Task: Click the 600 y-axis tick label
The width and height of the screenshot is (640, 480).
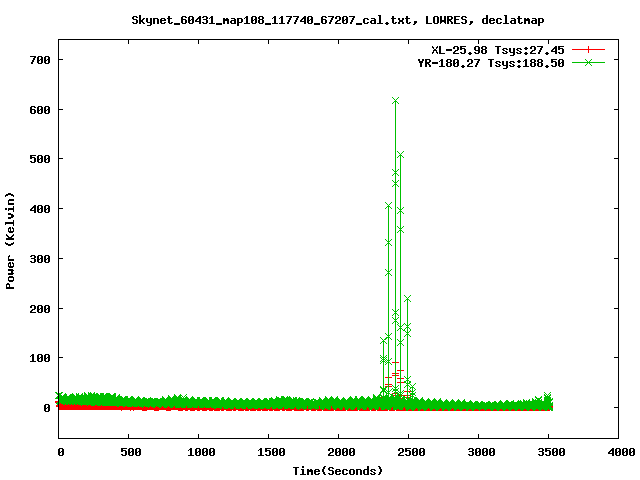Action: [x=40, y=110]
